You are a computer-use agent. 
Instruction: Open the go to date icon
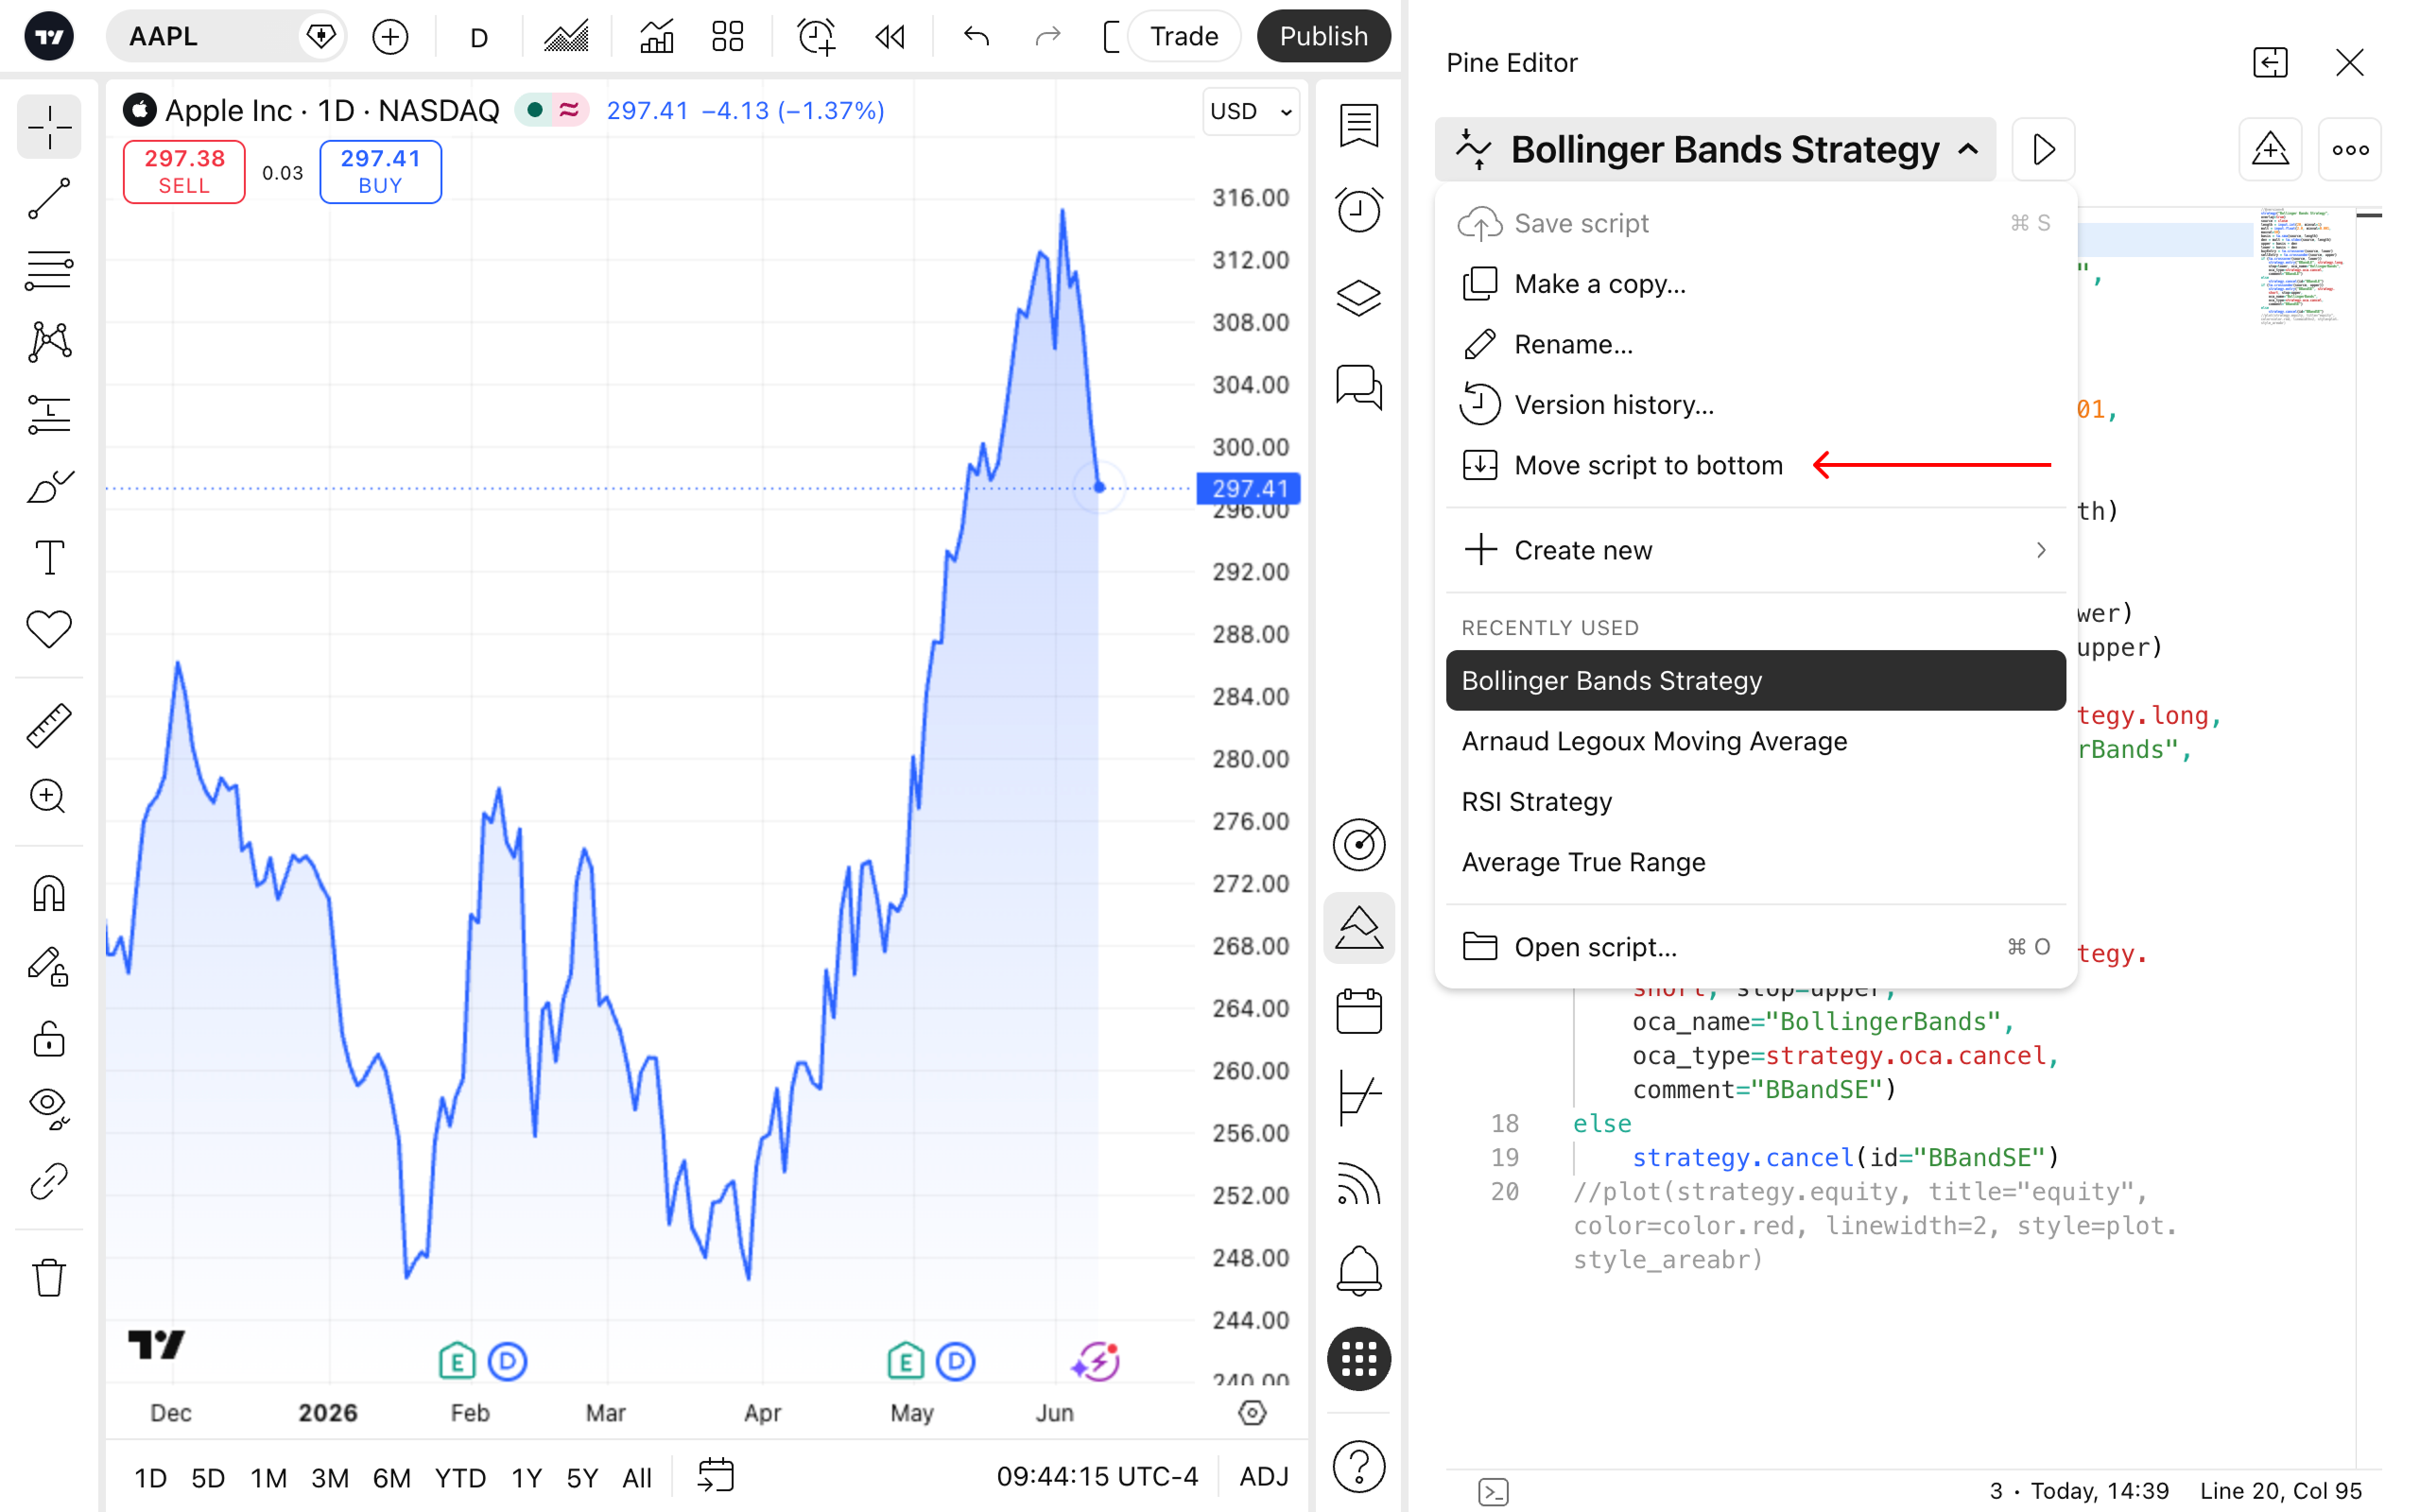pos(716,1476)
